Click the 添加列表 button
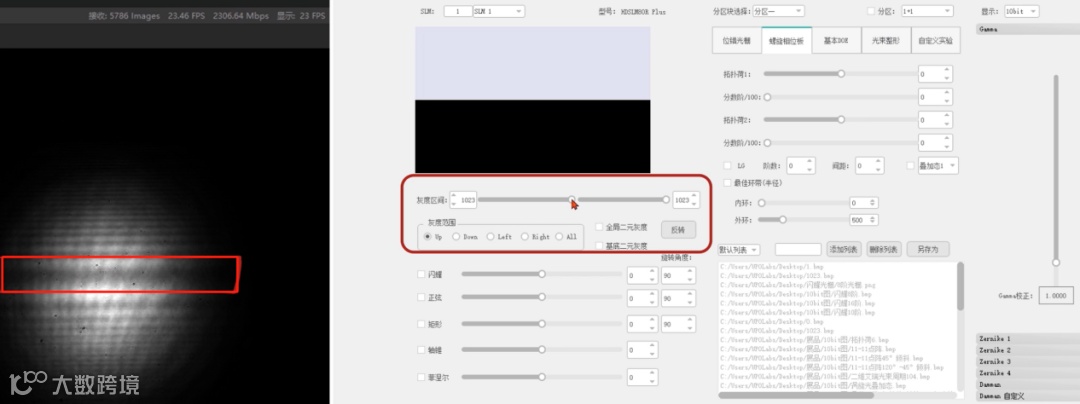The width and height of the screenshot is (1080, 404). 843,249
